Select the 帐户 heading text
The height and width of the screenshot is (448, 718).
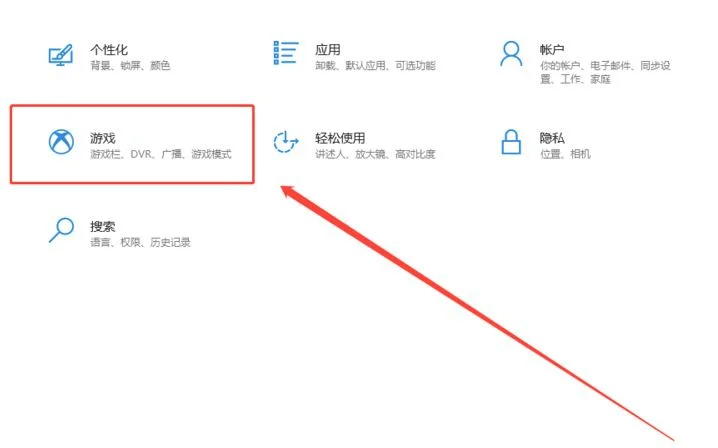tap(552, 49)
